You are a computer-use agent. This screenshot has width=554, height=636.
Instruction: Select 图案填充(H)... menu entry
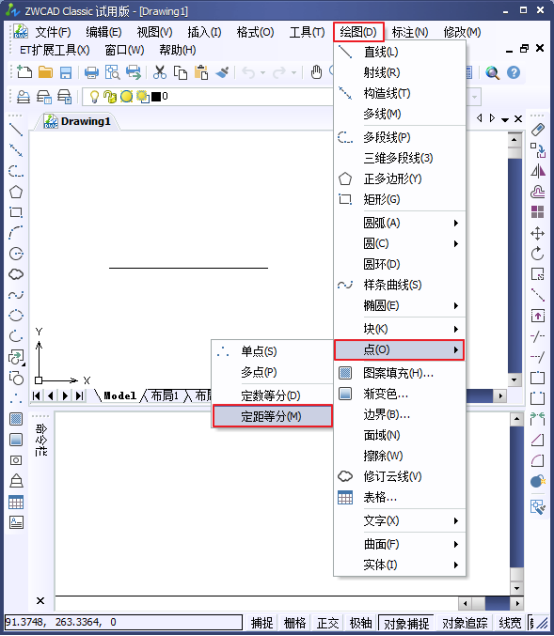point(399,373)
